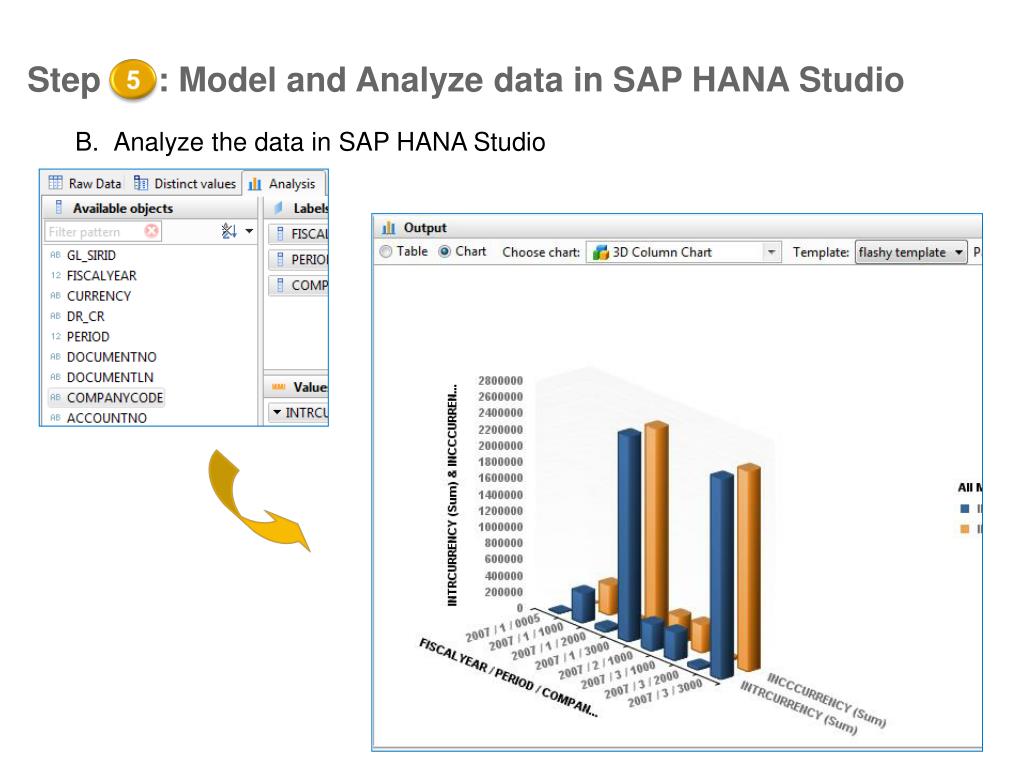Switch to the Raw Data tab
The height and width of the screenshot is (768, 1024).
tap(86, 184)
